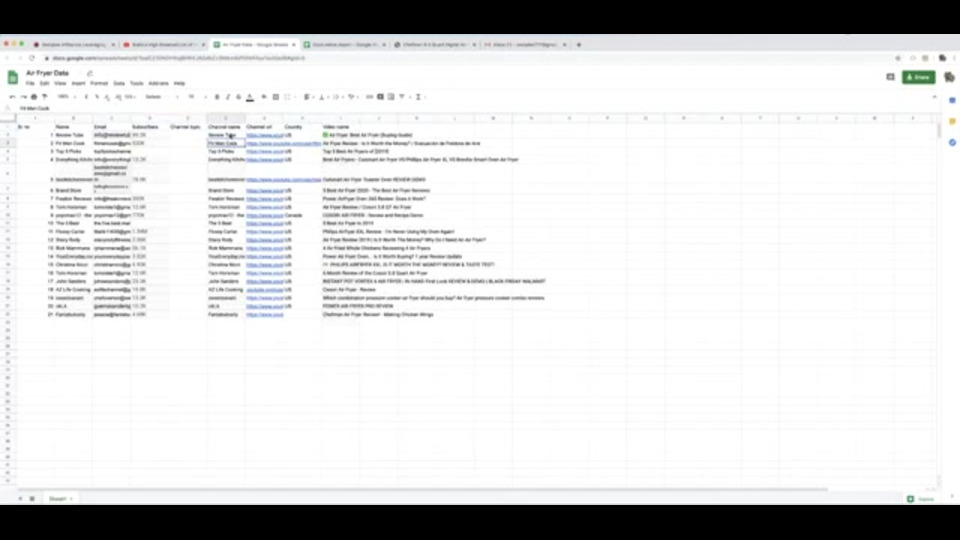The image size is (960, 540).
Task: Toggle italic formatting
Action: tap(228, 97)
